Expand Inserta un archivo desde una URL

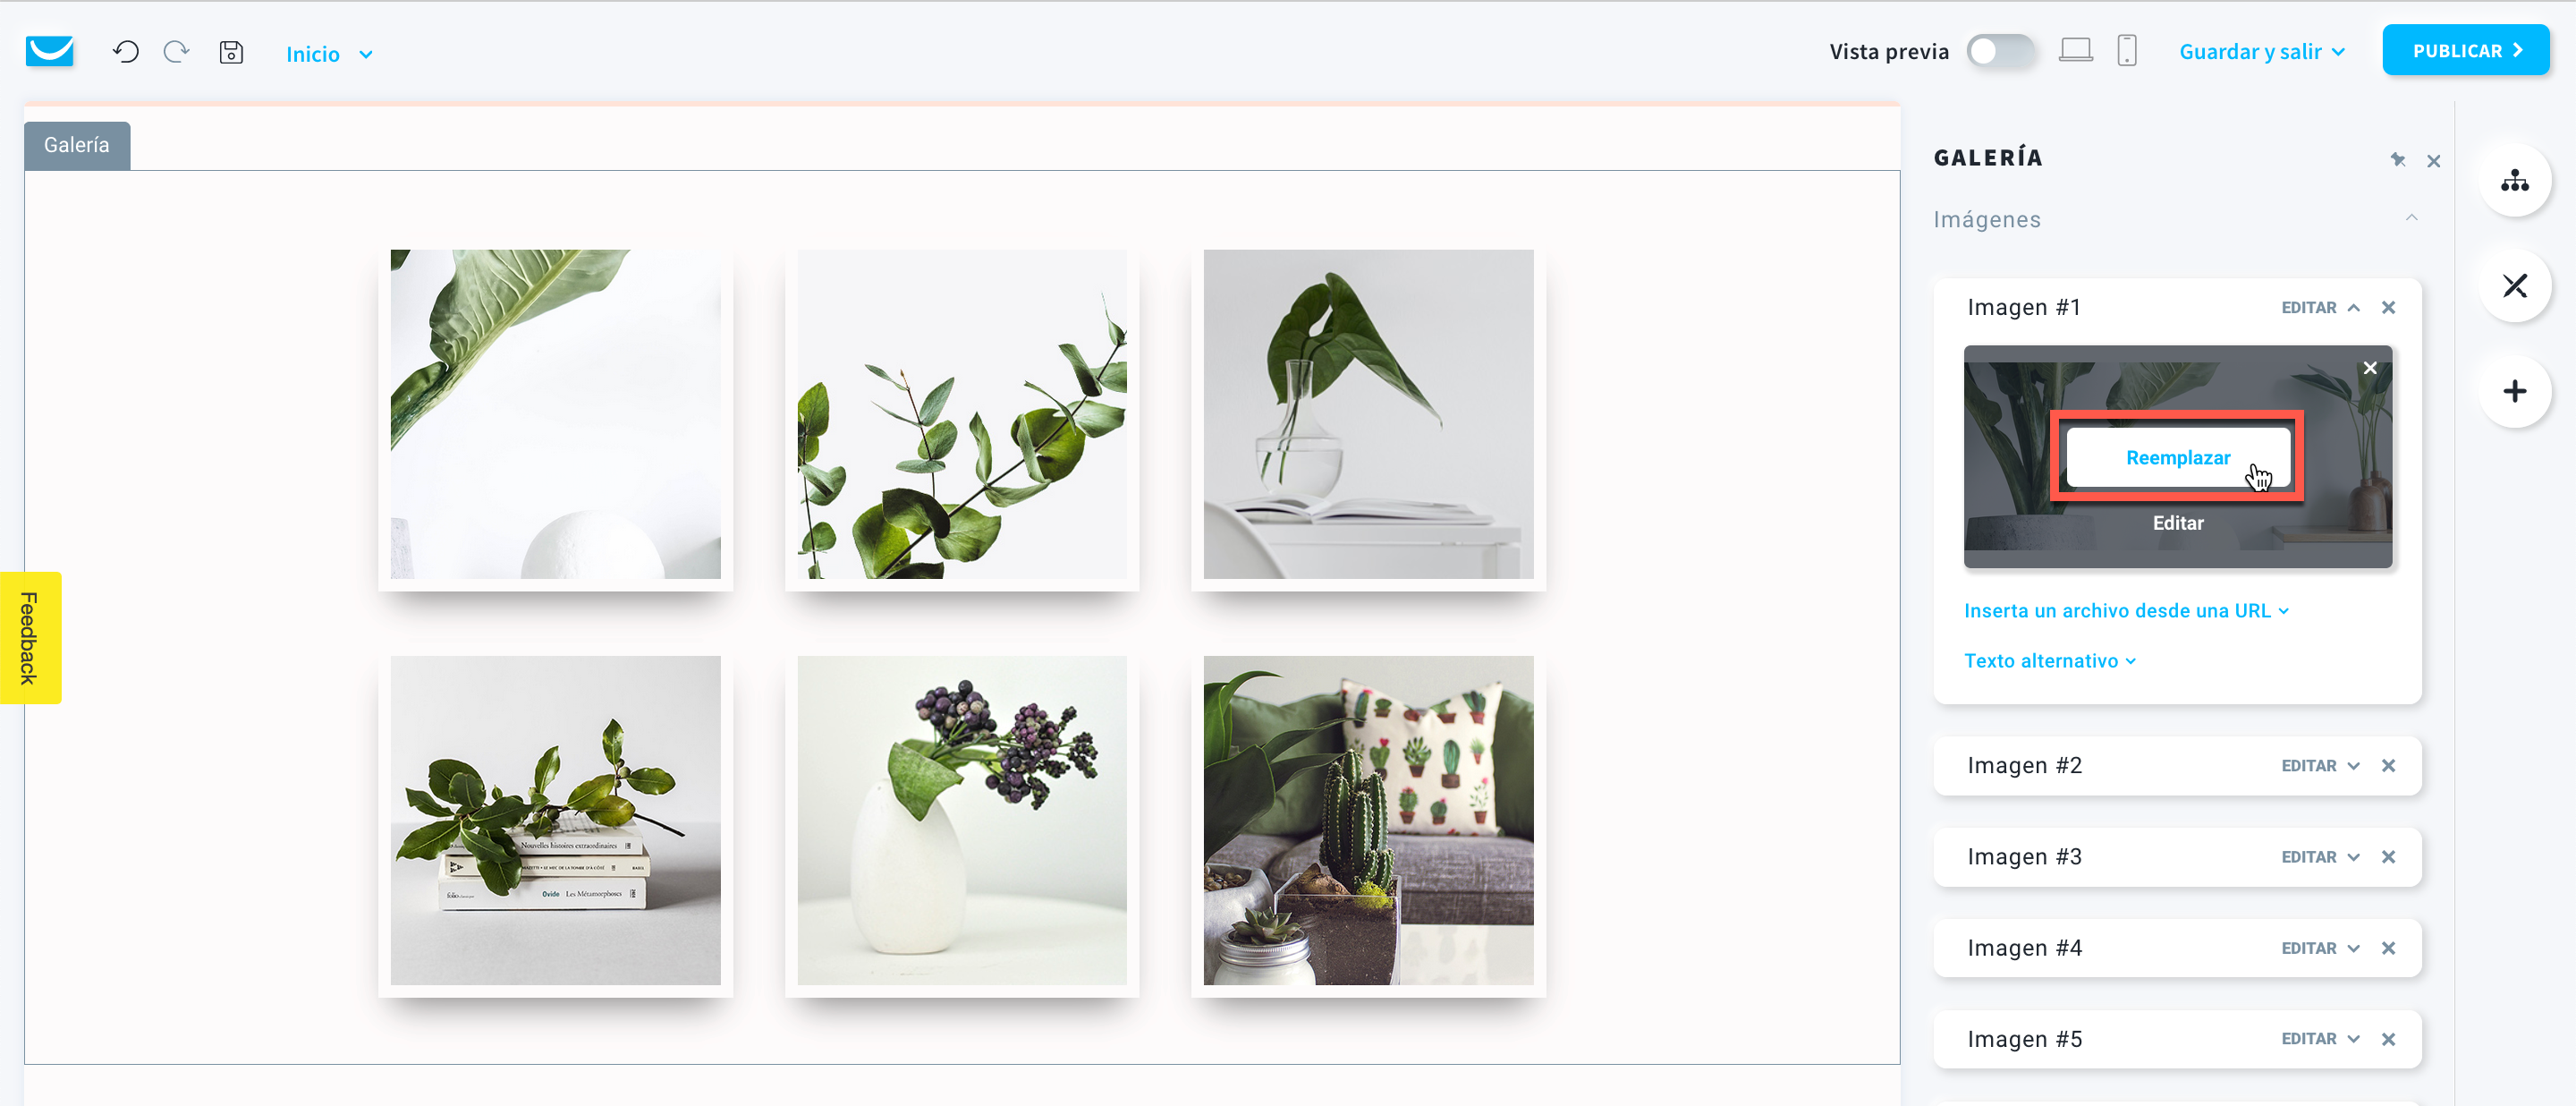(2126, 611)
